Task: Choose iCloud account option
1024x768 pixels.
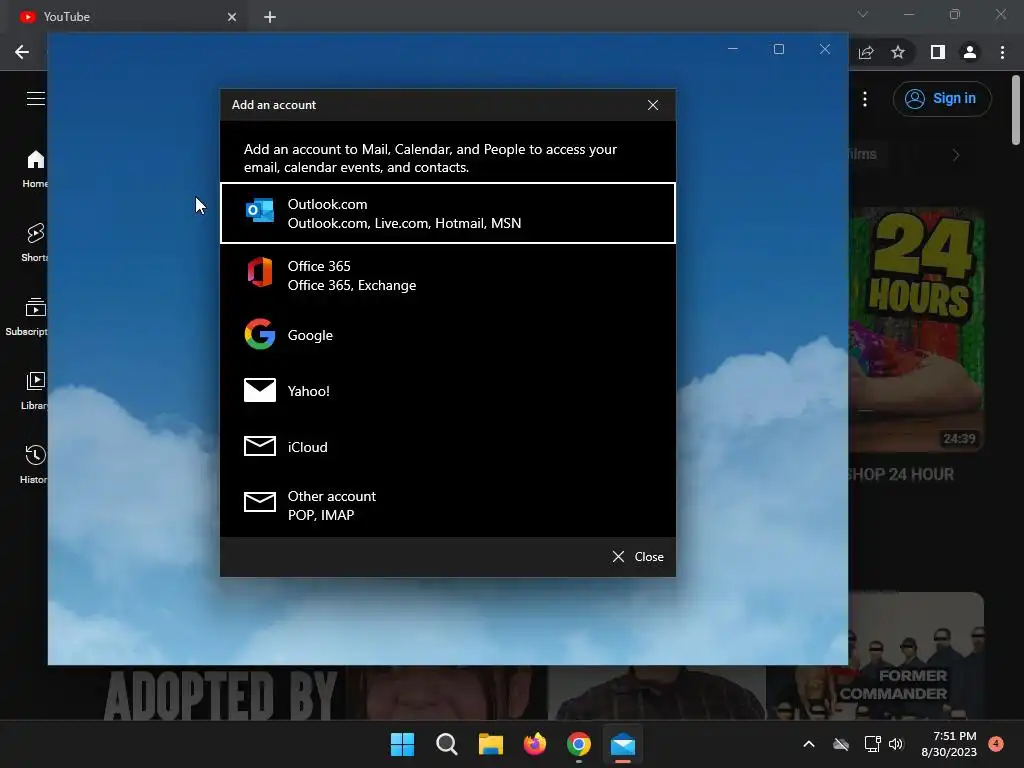Action: tap(448, 447)
